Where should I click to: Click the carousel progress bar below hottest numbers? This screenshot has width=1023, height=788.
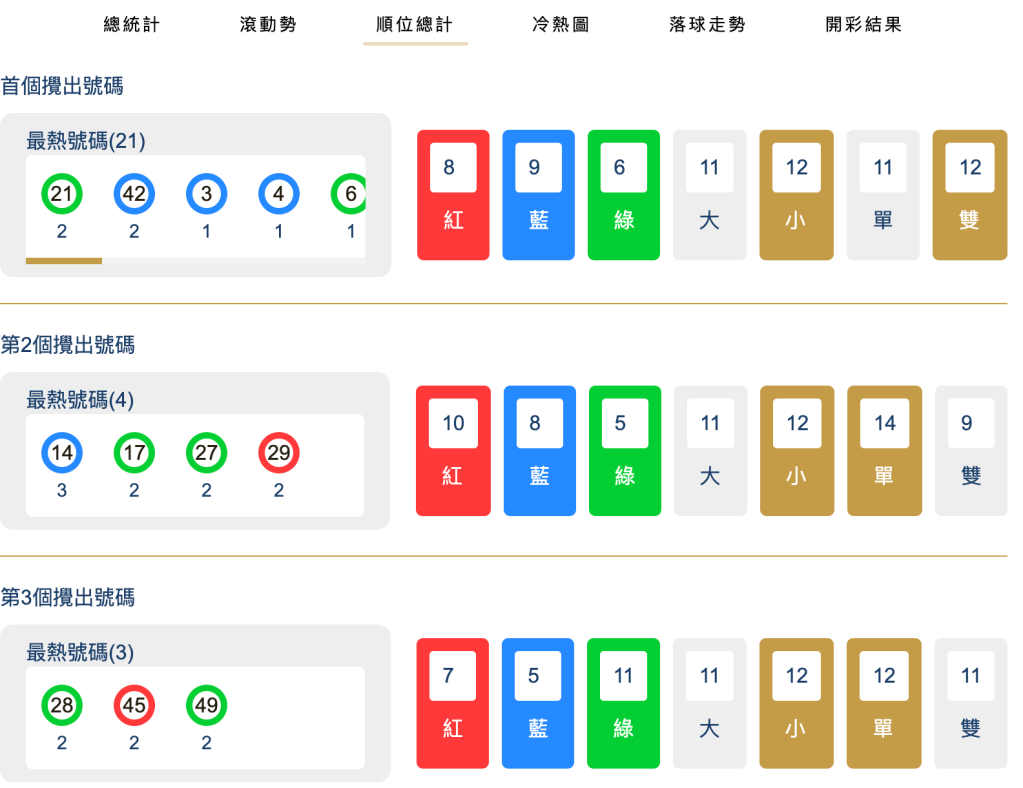(x=62, y=261)
